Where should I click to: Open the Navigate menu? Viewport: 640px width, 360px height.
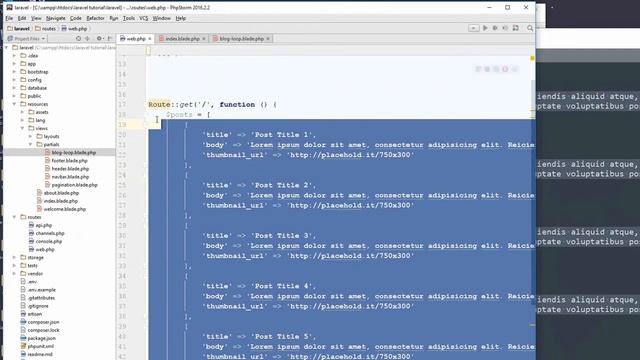click(x=56, y=18)
